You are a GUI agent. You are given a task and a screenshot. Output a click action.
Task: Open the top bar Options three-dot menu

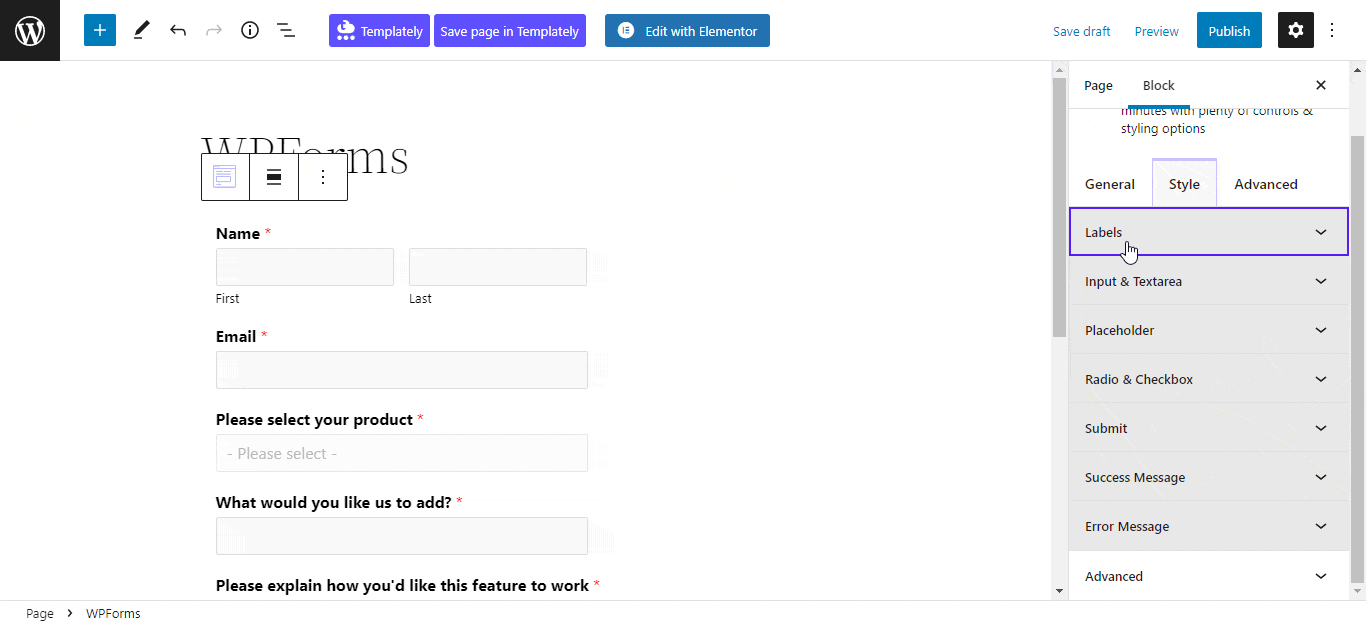pos(1332,30)
